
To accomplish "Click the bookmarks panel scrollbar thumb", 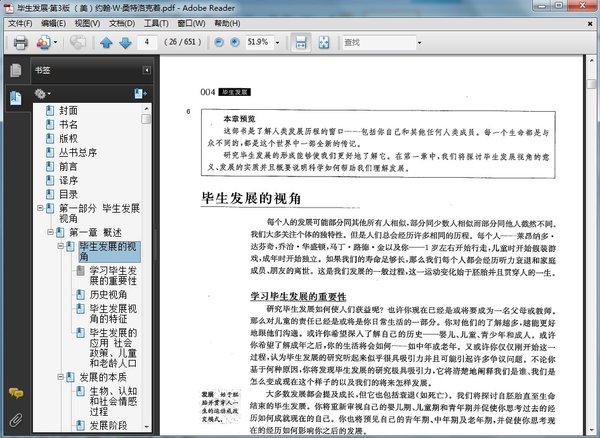I will pyautogui.click(x=147, y=119).
